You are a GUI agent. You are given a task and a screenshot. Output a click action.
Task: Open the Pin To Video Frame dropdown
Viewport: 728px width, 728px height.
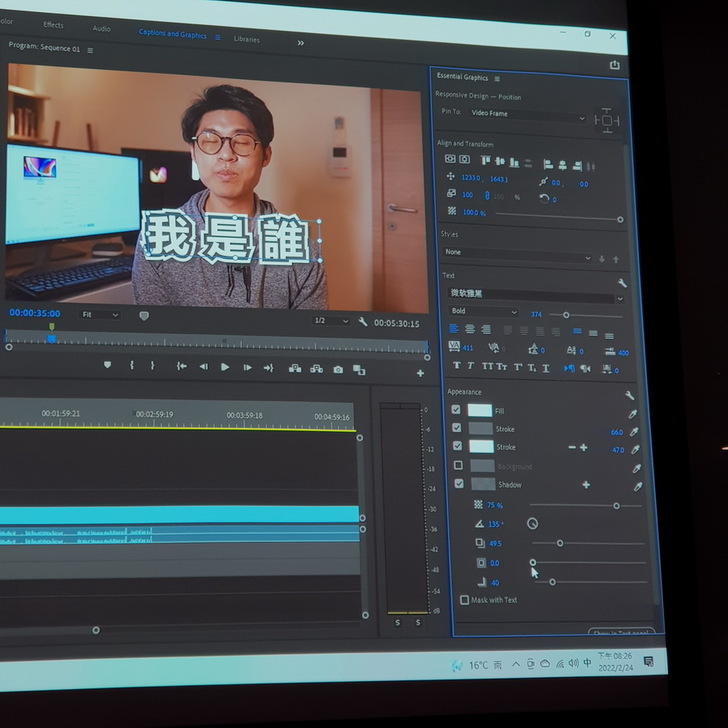(527, 115)
